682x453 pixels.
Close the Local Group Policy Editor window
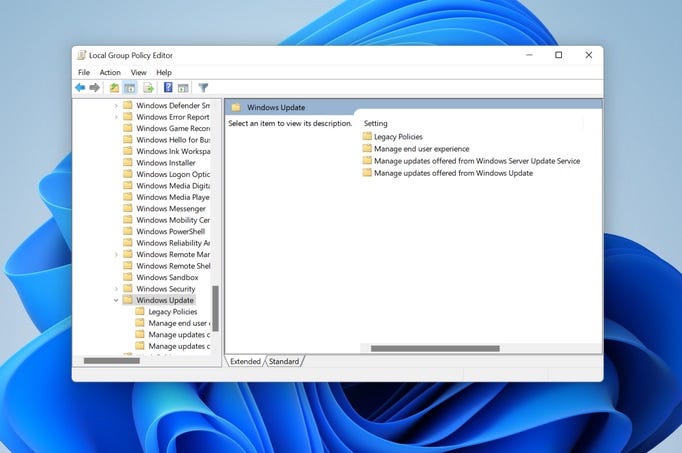pyautogui.click(x=588, y=55)
